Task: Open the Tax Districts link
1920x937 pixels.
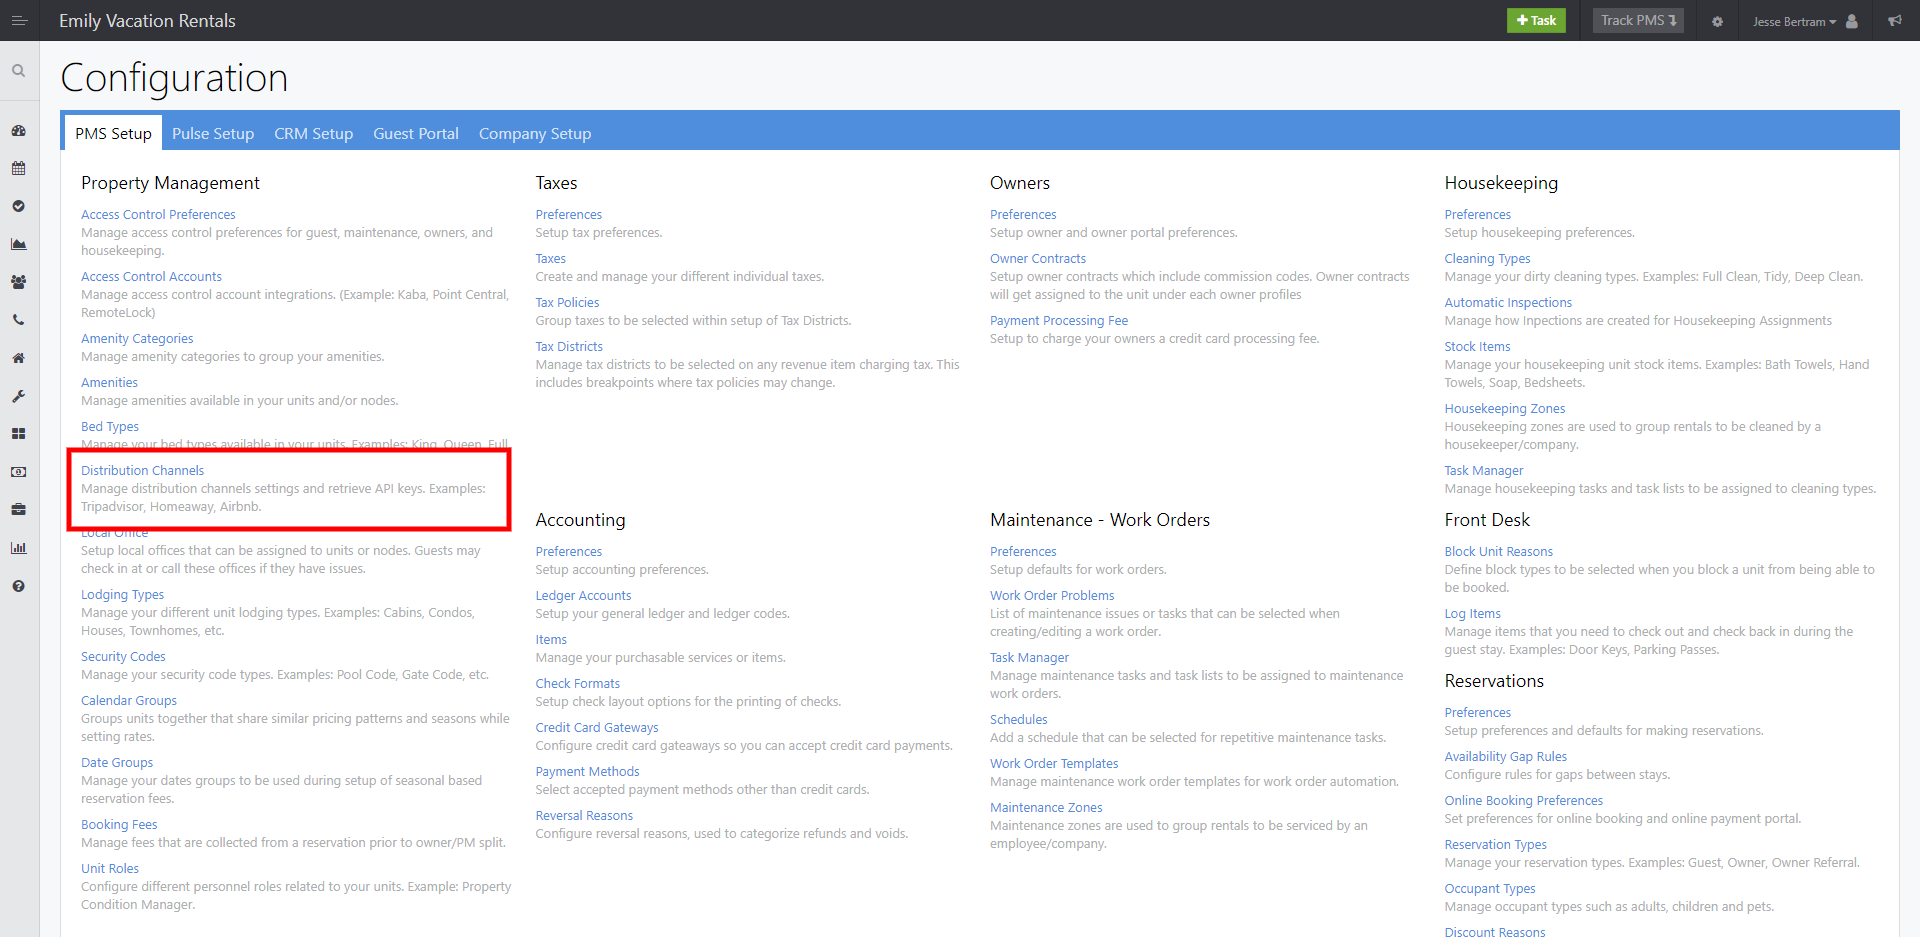Action: tap(569, 346)
